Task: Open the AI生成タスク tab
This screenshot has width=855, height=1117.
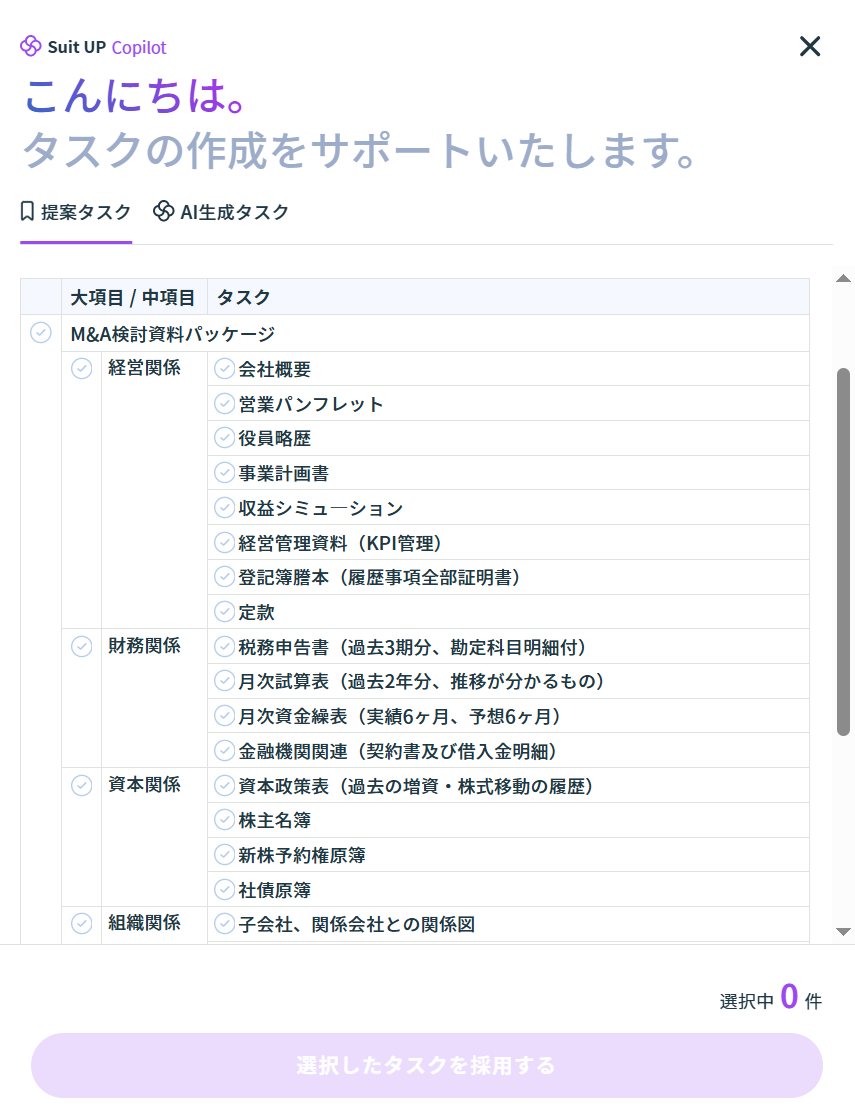Action: pos(221,212)
